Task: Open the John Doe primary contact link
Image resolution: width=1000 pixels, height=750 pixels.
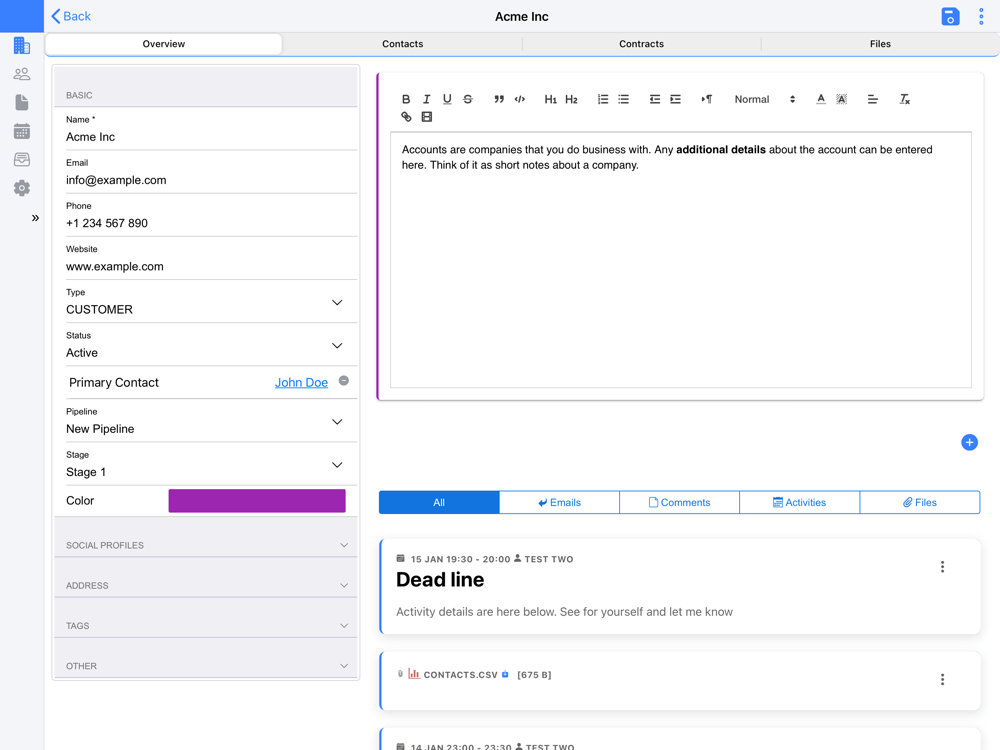Action: (301, 383)
